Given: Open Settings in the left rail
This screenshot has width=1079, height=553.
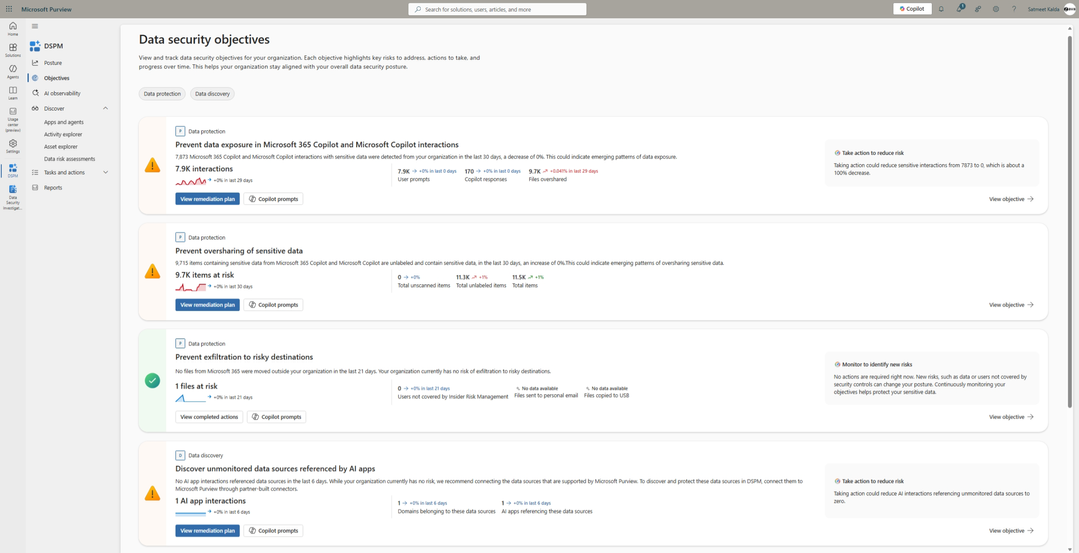Looking at the screenshot, I should point(12,146).
